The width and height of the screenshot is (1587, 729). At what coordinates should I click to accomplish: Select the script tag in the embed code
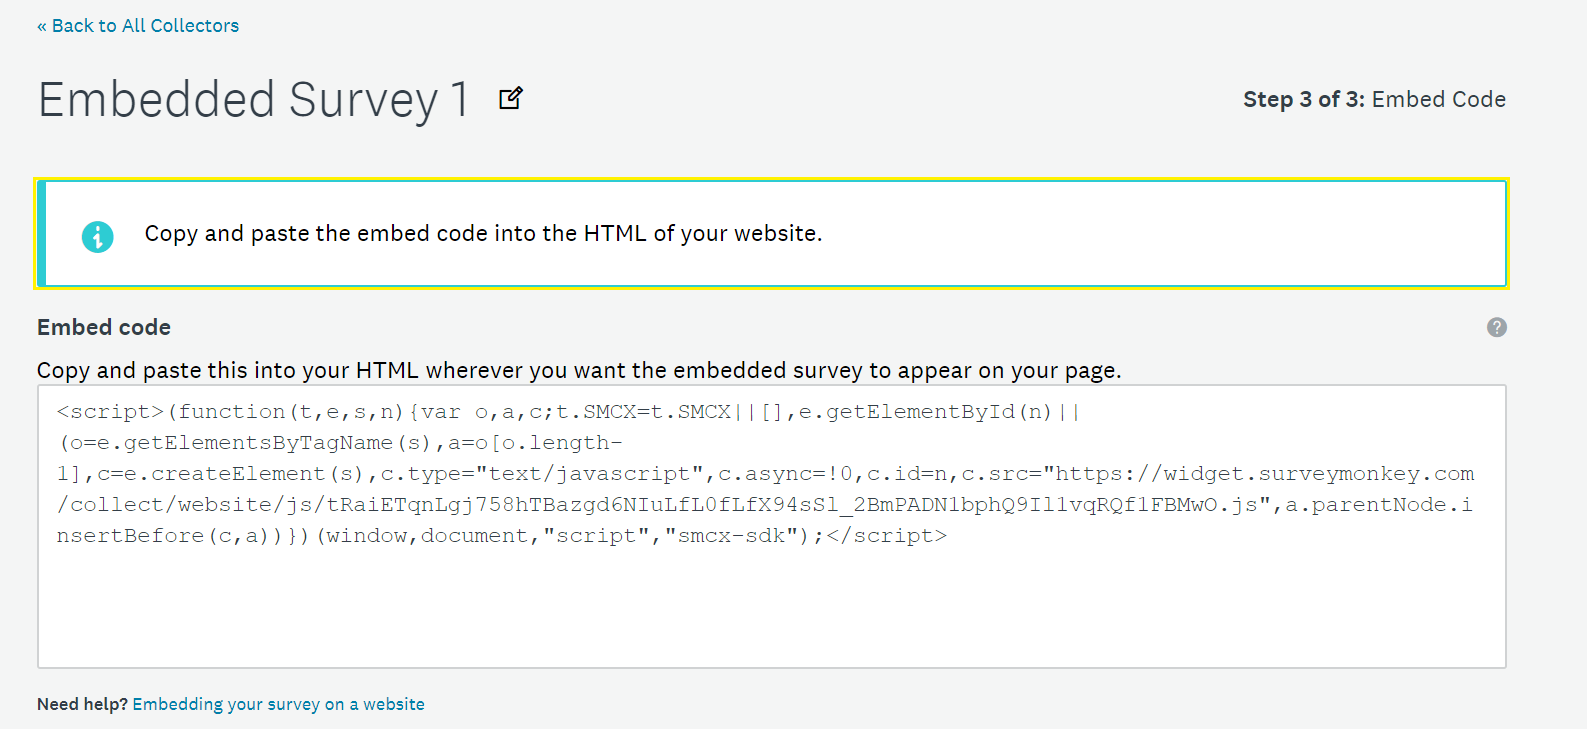(110, 411)
